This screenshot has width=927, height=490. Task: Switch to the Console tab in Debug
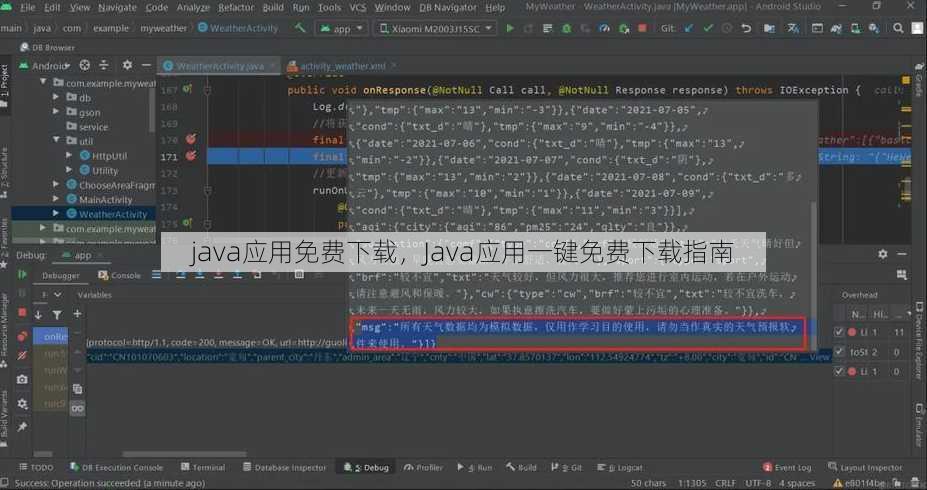coord(119,275)
